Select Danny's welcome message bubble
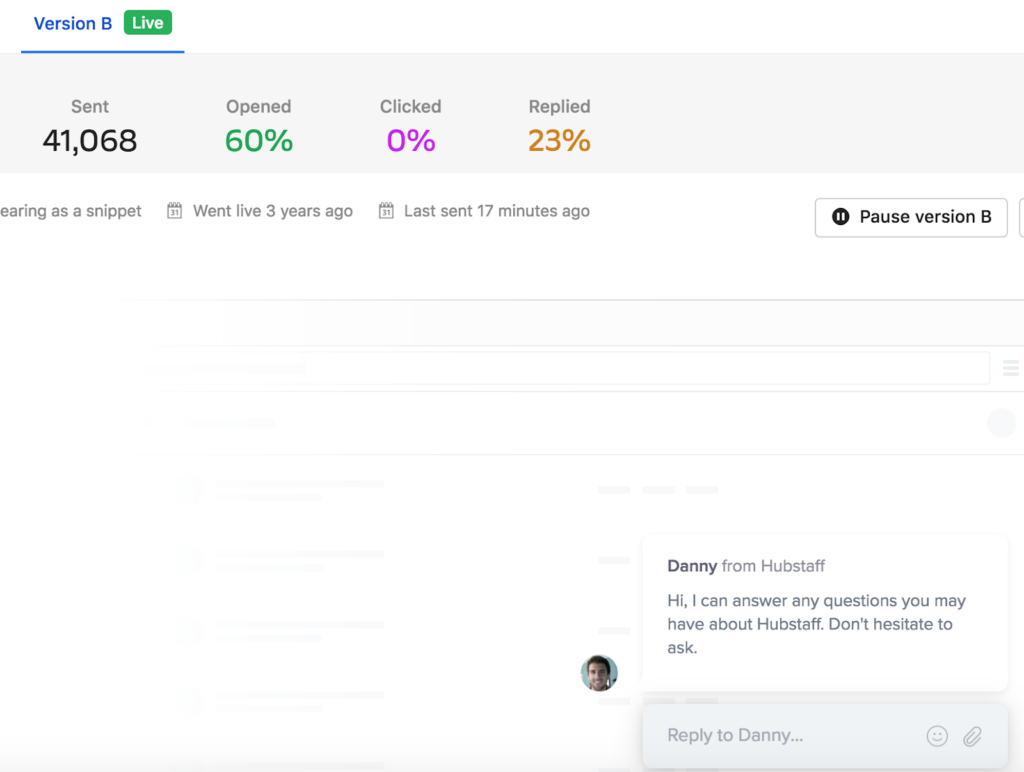 [824, 610]
